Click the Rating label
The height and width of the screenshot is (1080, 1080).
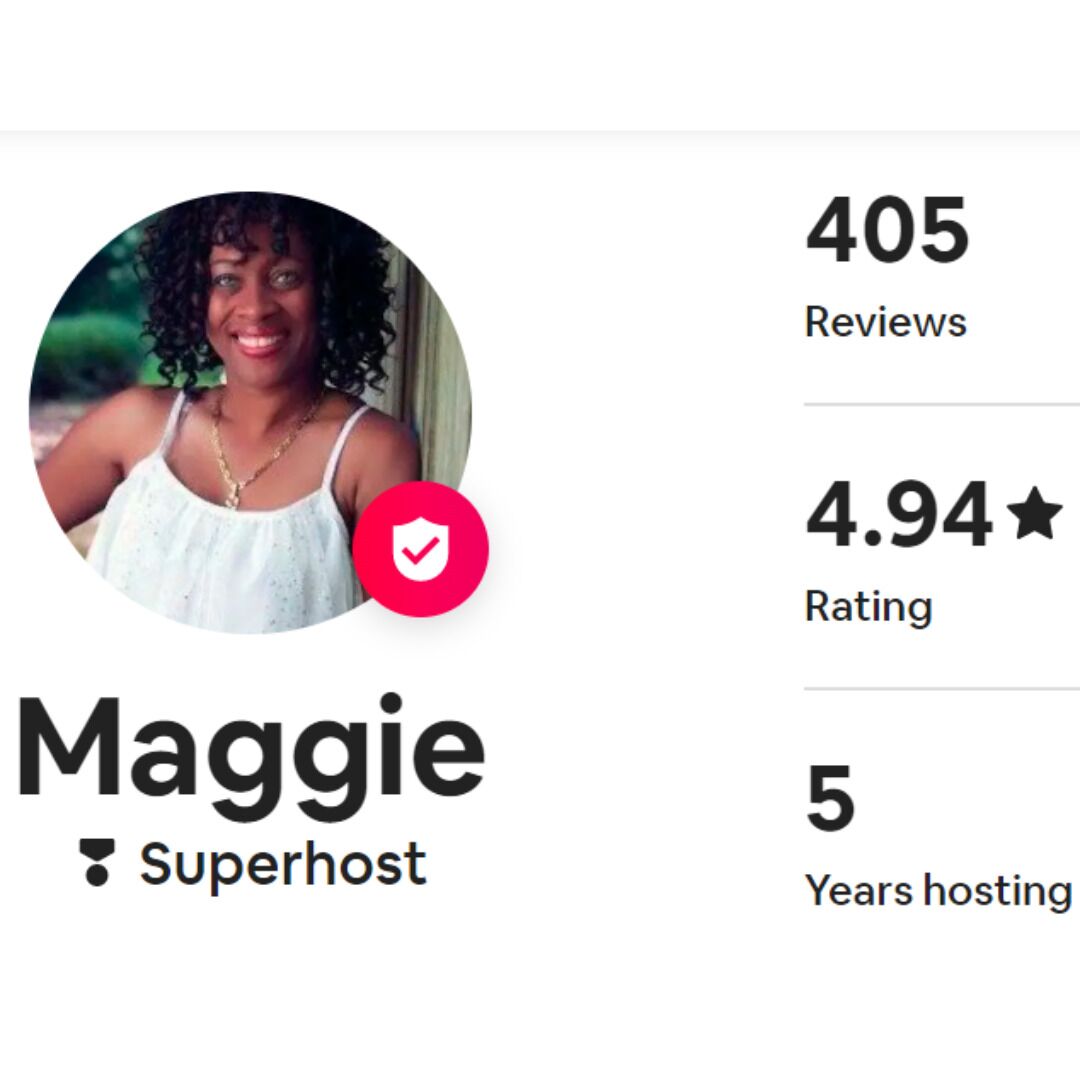coord(869,607)
